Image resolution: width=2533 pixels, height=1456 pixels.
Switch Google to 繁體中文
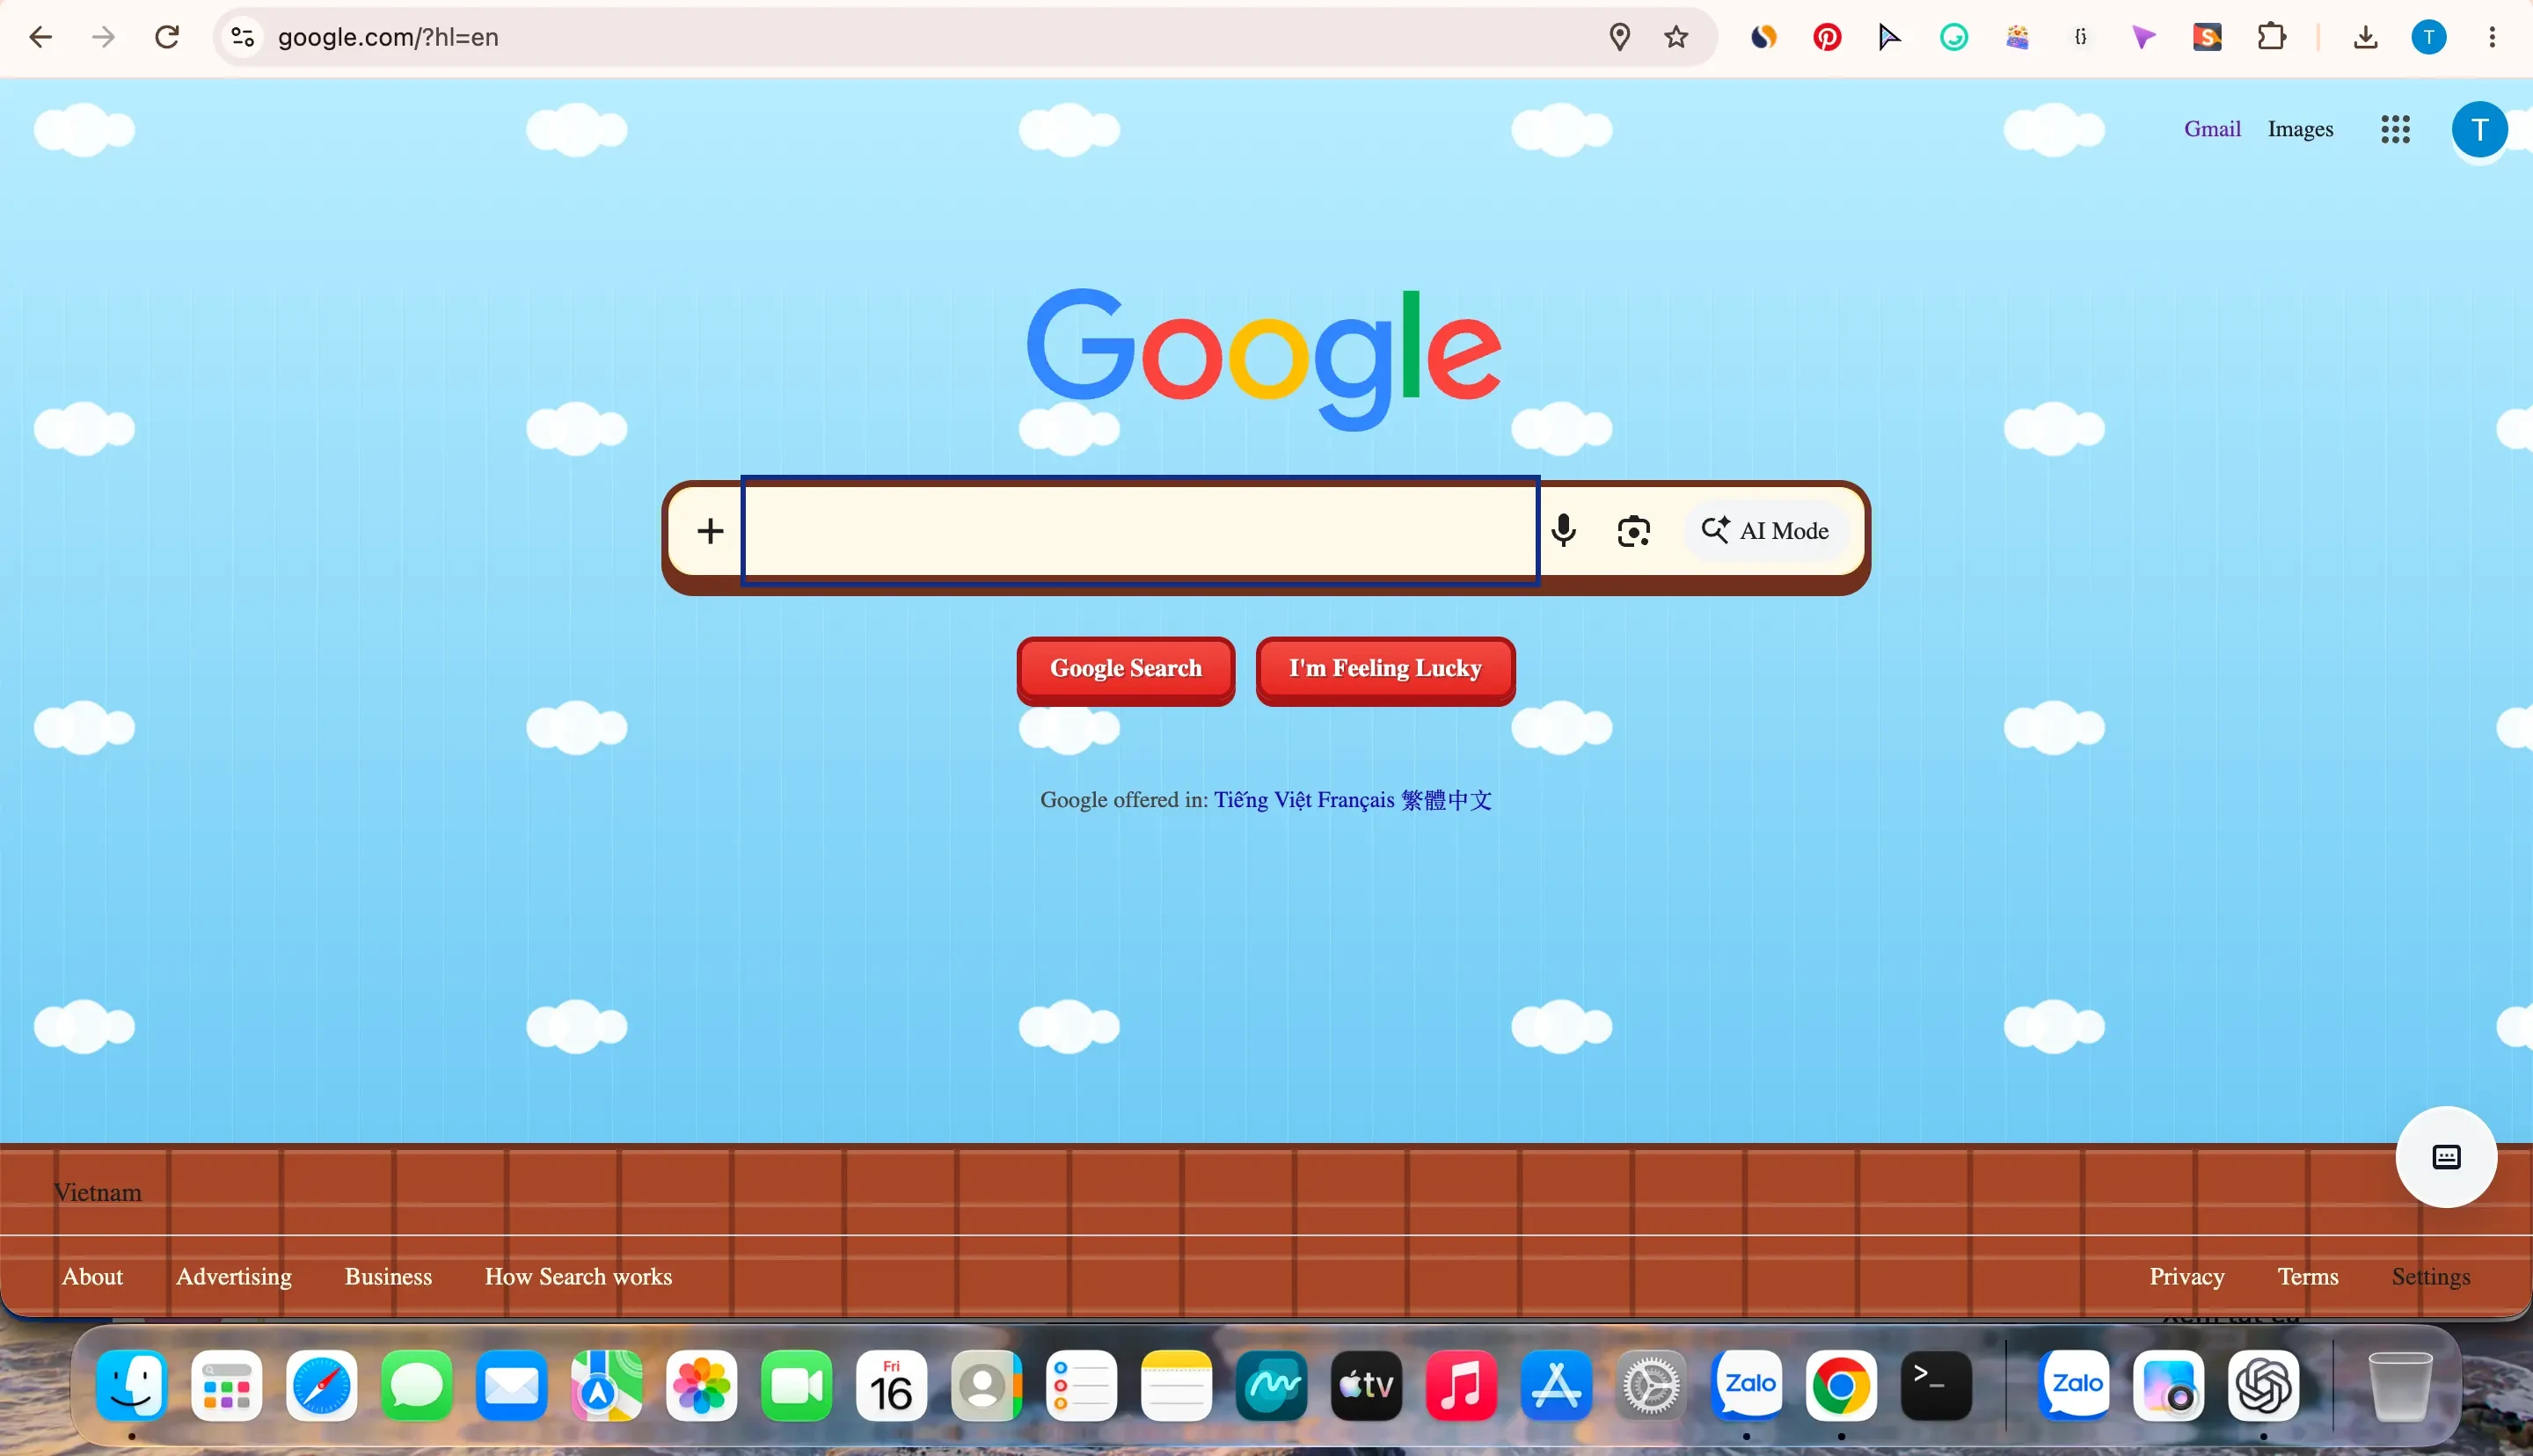click(x=1446, y=800)
